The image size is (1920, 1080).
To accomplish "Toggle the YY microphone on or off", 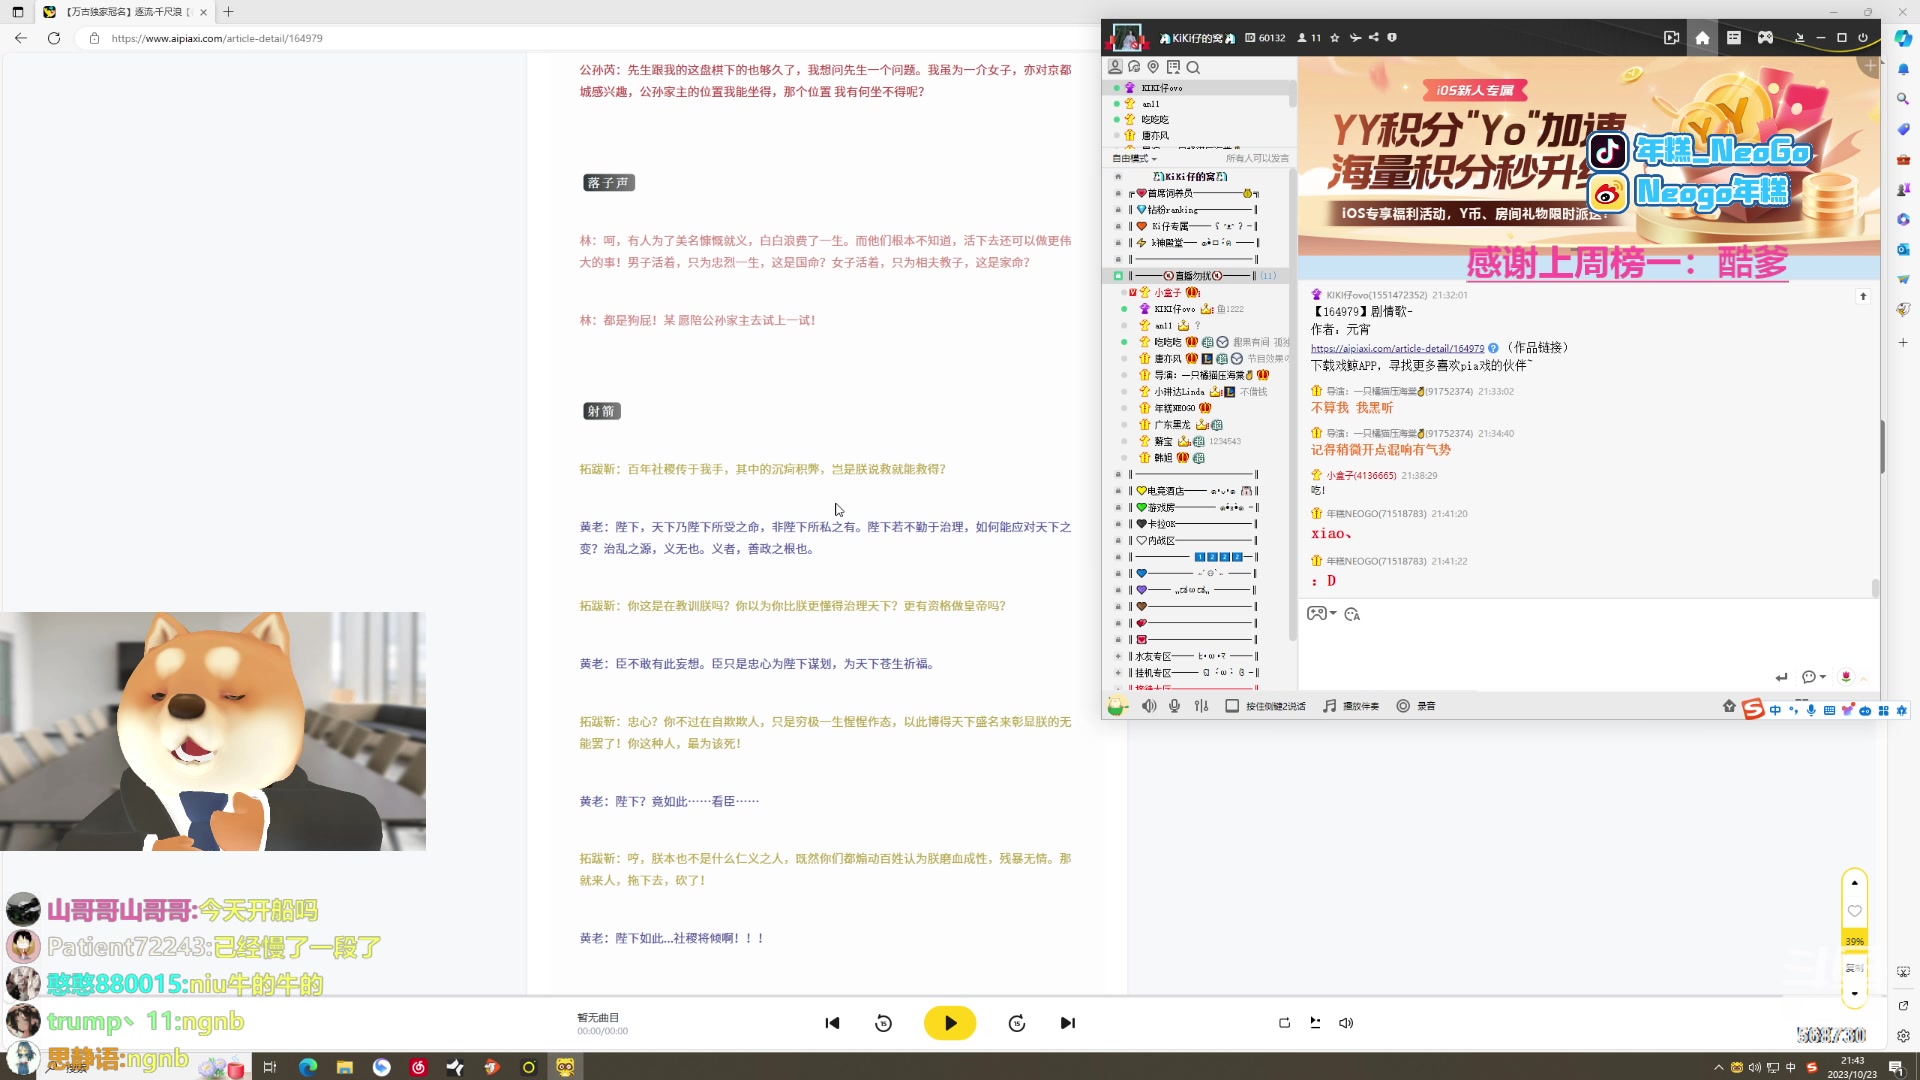I will click(1174, 706).
